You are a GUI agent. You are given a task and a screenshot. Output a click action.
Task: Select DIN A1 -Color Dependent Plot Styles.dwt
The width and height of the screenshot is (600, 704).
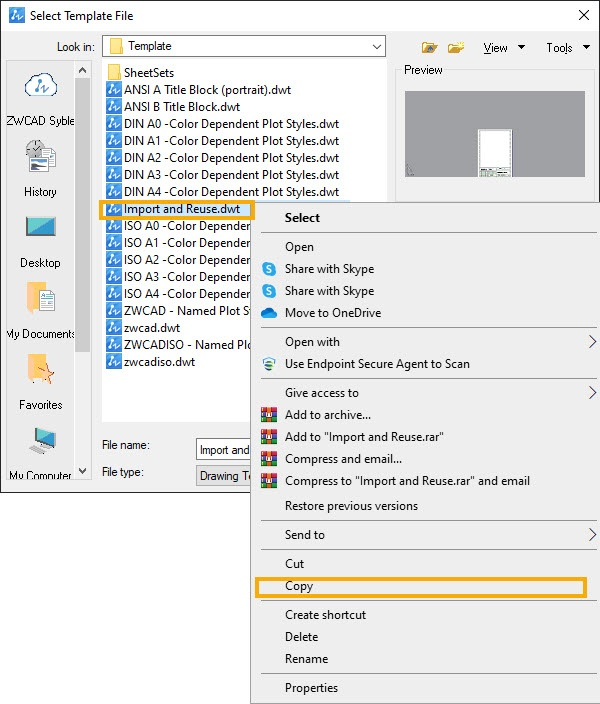222,141
